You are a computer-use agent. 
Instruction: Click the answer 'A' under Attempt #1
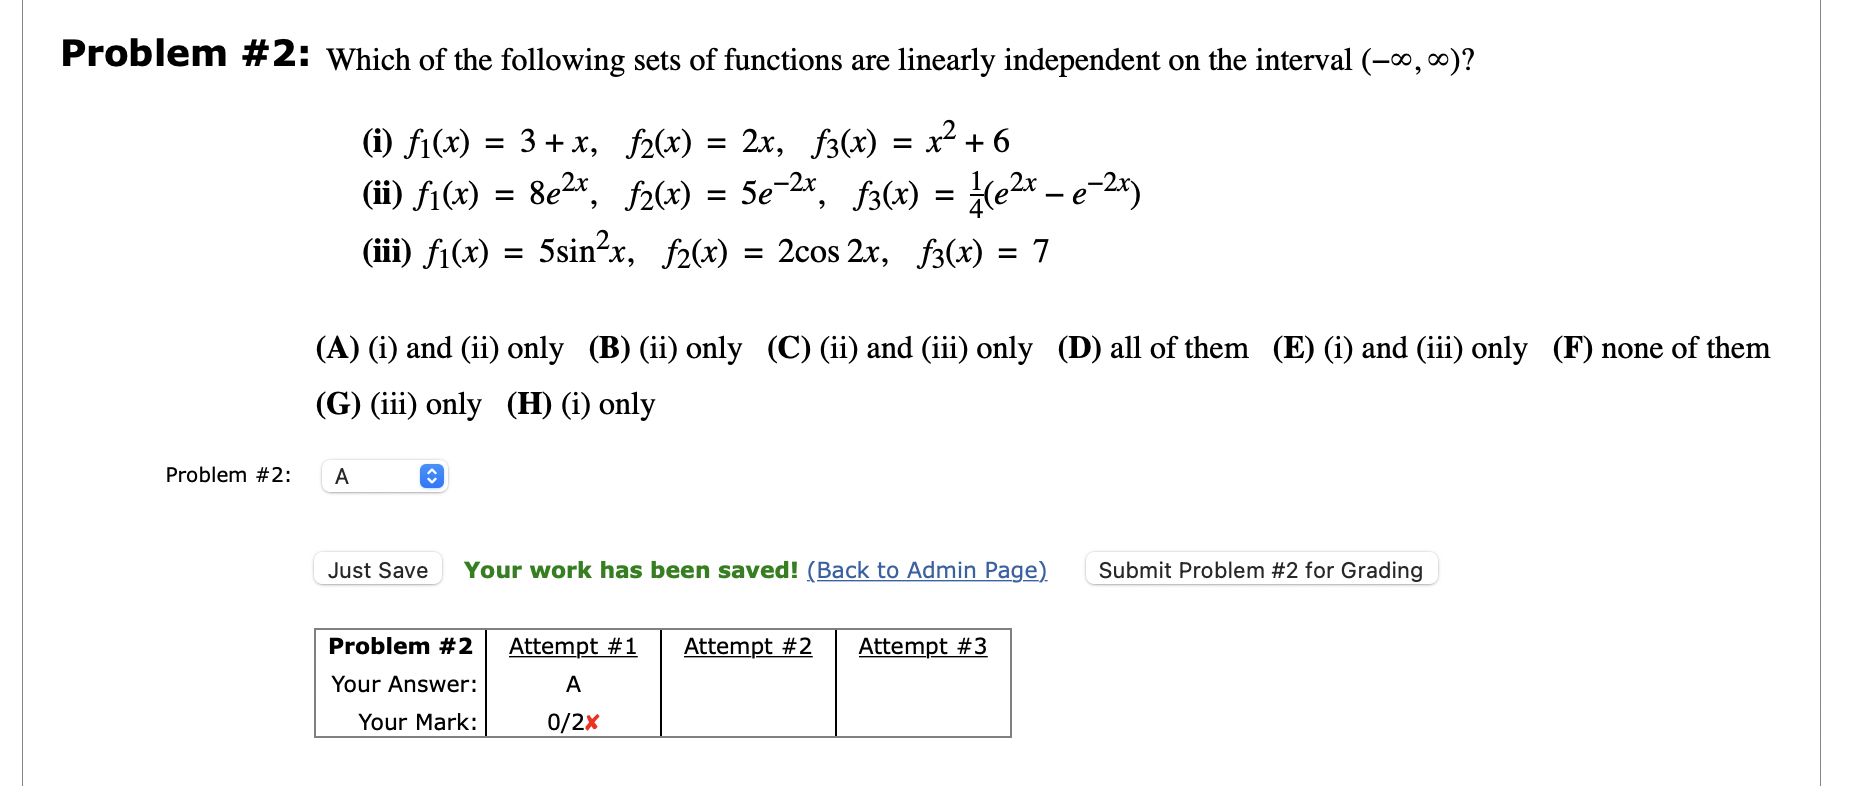point(572,684)
